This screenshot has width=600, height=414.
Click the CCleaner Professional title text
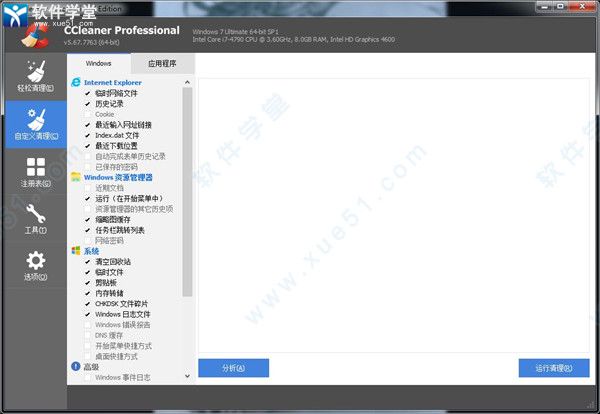[122, 30]
